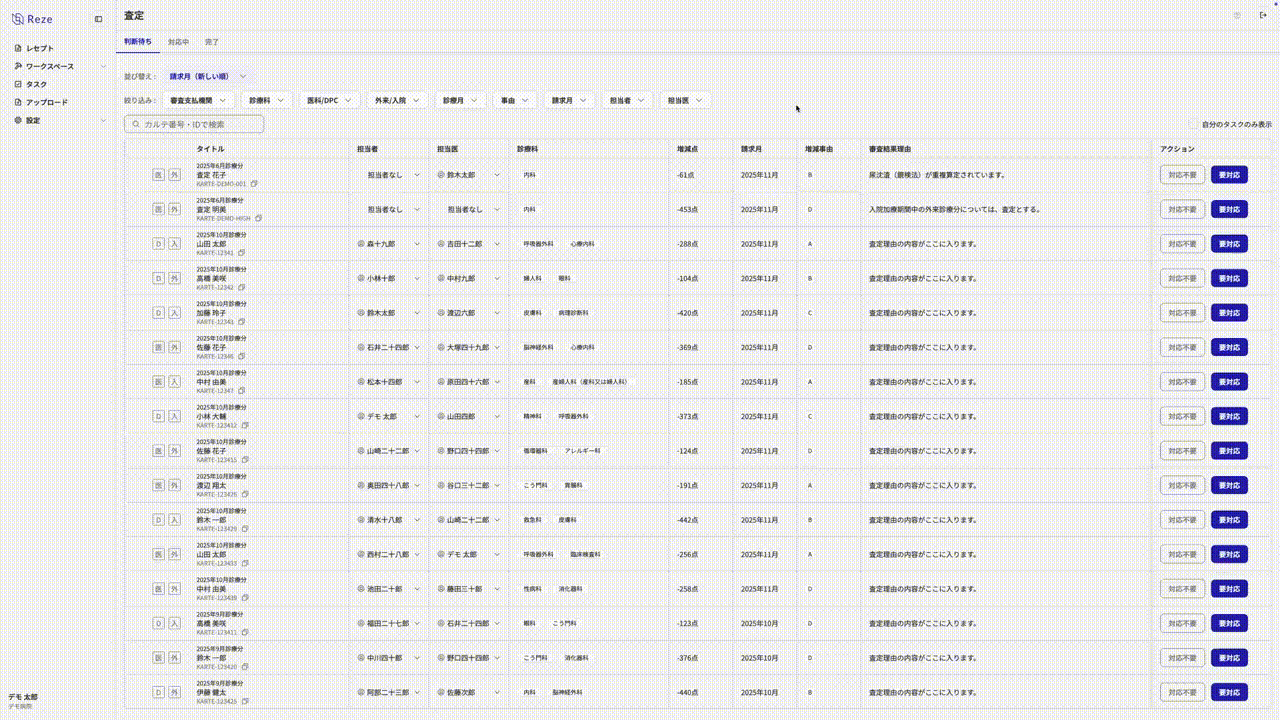The image size is (1280, 720).
Task: Click the Reze logo icon
Action: 17,19
